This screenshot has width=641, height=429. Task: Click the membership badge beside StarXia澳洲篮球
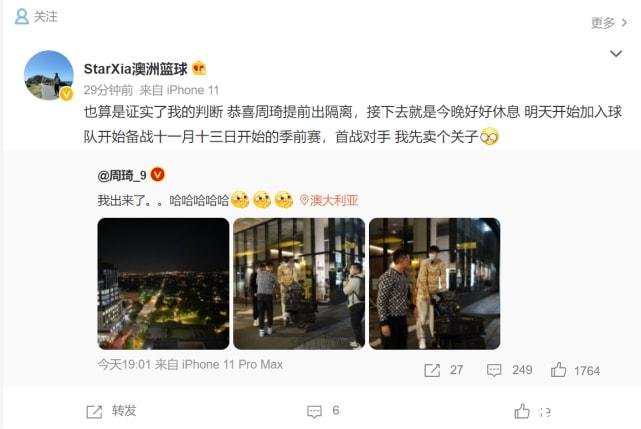199,68
